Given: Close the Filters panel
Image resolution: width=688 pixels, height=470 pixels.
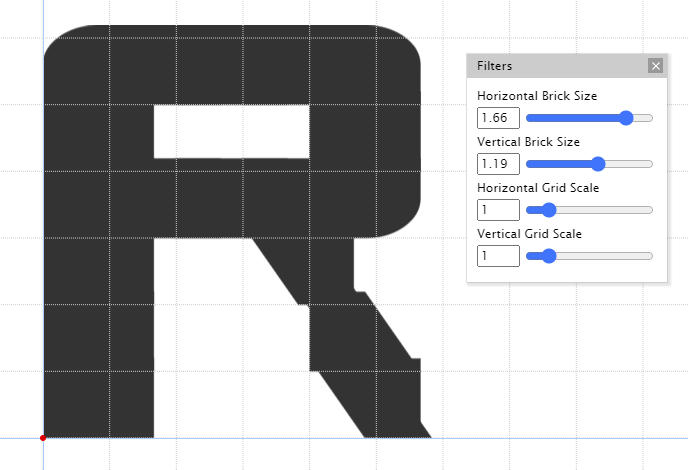Looking at the screenshot, I should (x=656, y=66).
